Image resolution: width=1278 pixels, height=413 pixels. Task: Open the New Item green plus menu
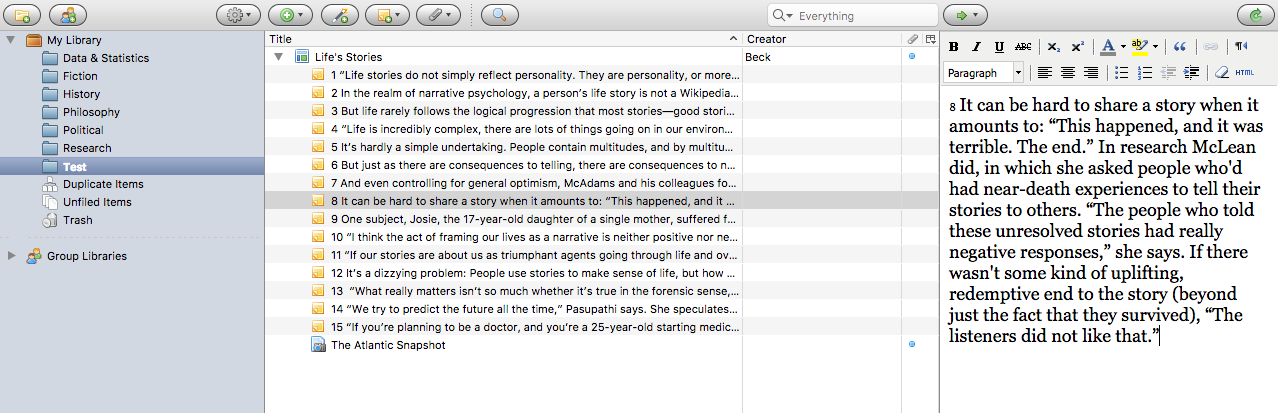click(292, 15)
